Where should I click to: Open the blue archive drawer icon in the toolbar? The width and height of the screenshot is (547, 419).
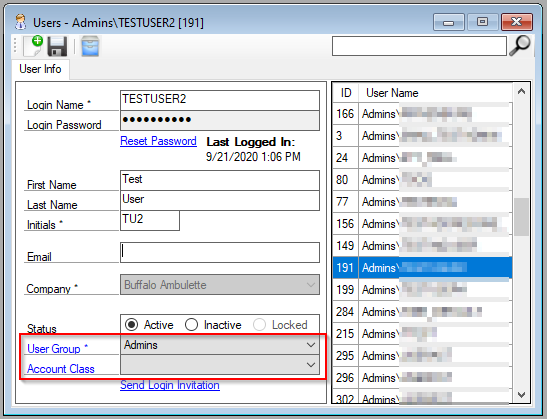90,46
